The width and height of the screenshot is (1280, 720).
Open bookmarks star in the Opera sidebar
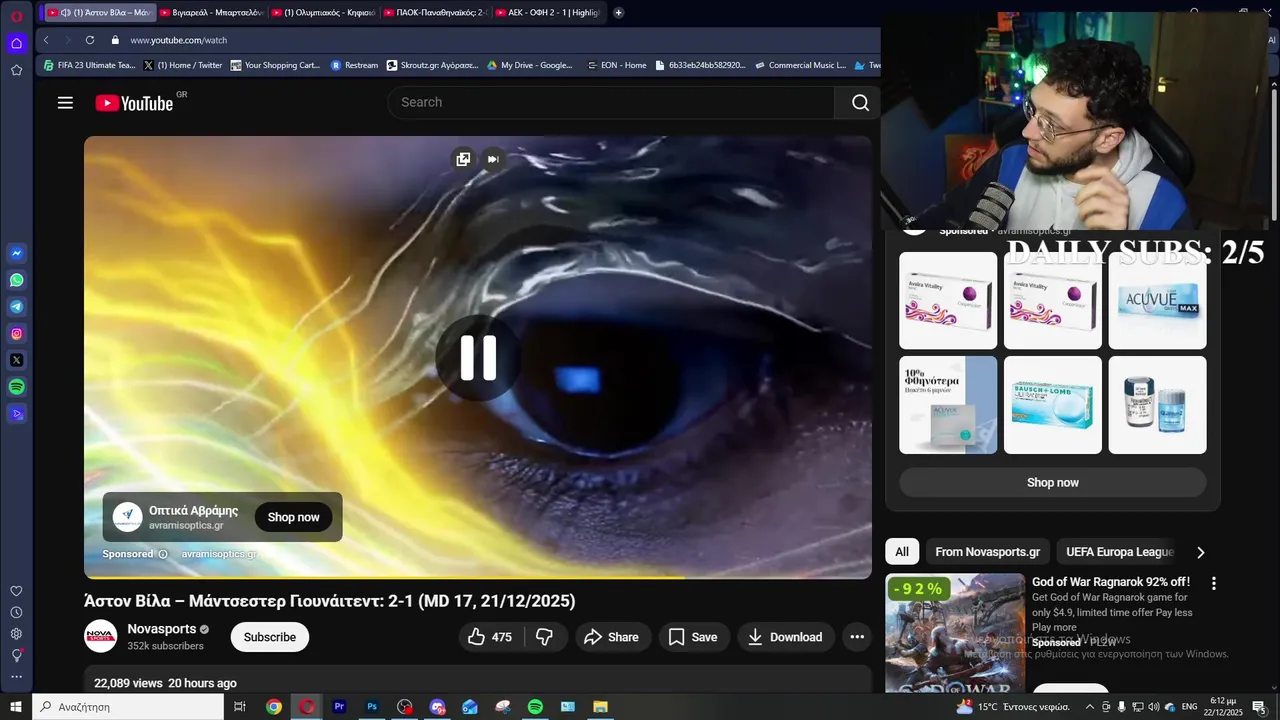click(16, 70)
